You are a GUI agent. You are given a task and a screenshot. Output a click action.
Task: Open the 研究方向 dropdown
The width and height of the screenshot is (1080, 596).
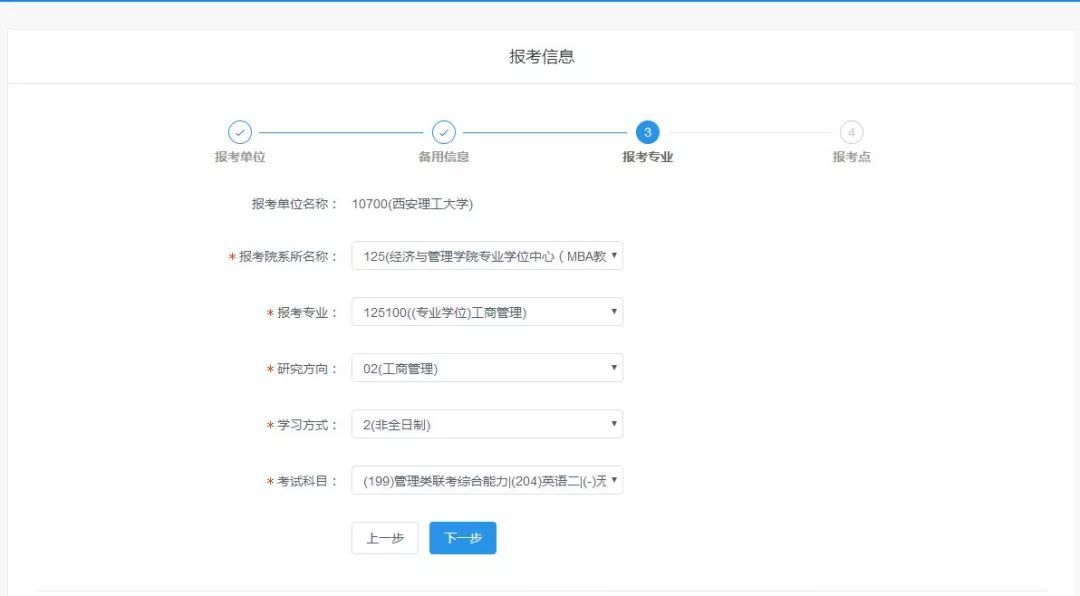(487, 368)
